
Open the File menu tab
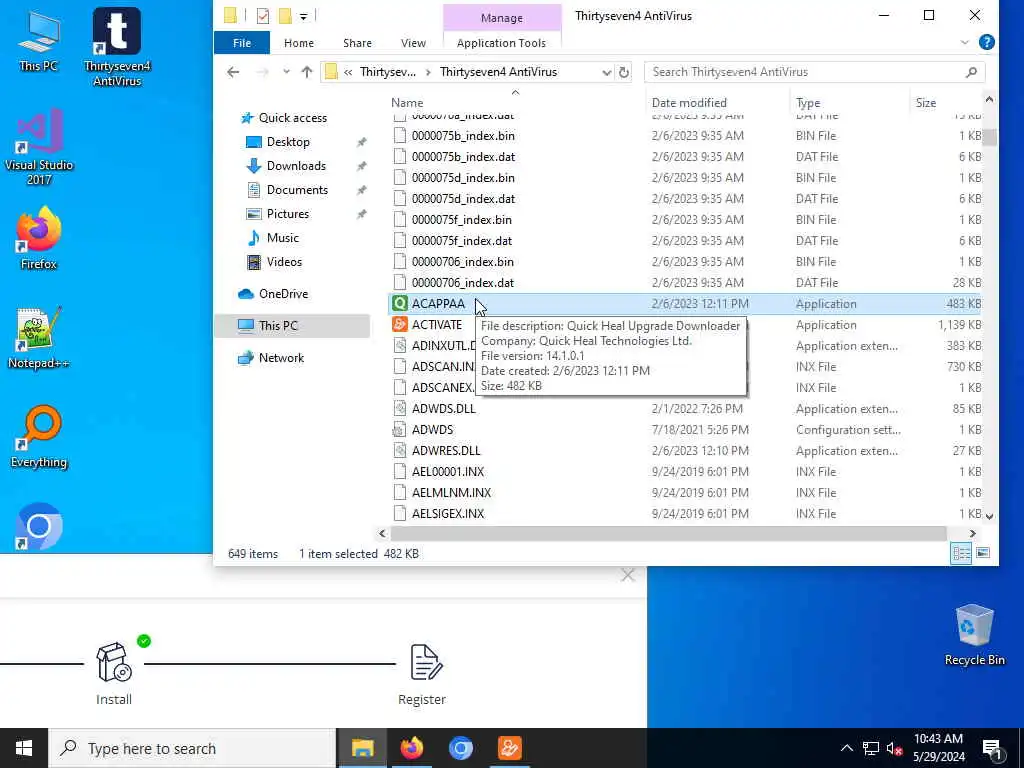coord(242,42)
